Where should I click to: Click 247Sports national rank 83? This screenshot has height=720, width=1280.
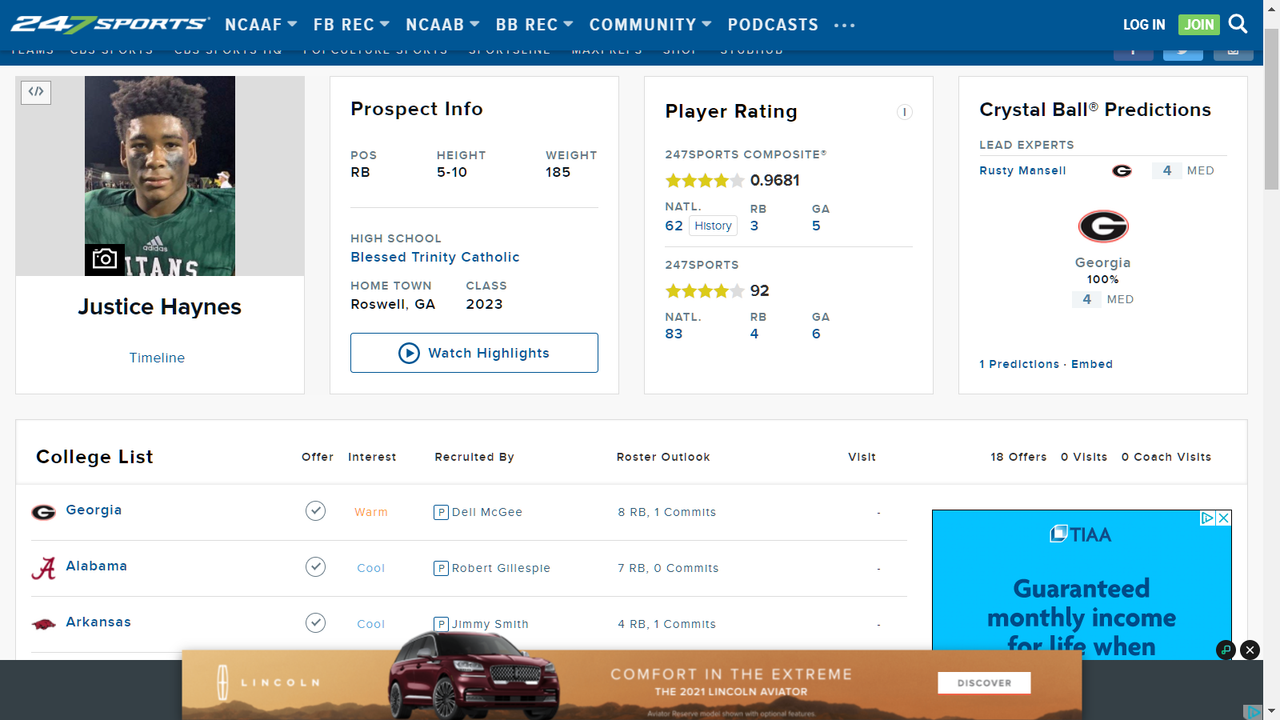pos(674,334)
